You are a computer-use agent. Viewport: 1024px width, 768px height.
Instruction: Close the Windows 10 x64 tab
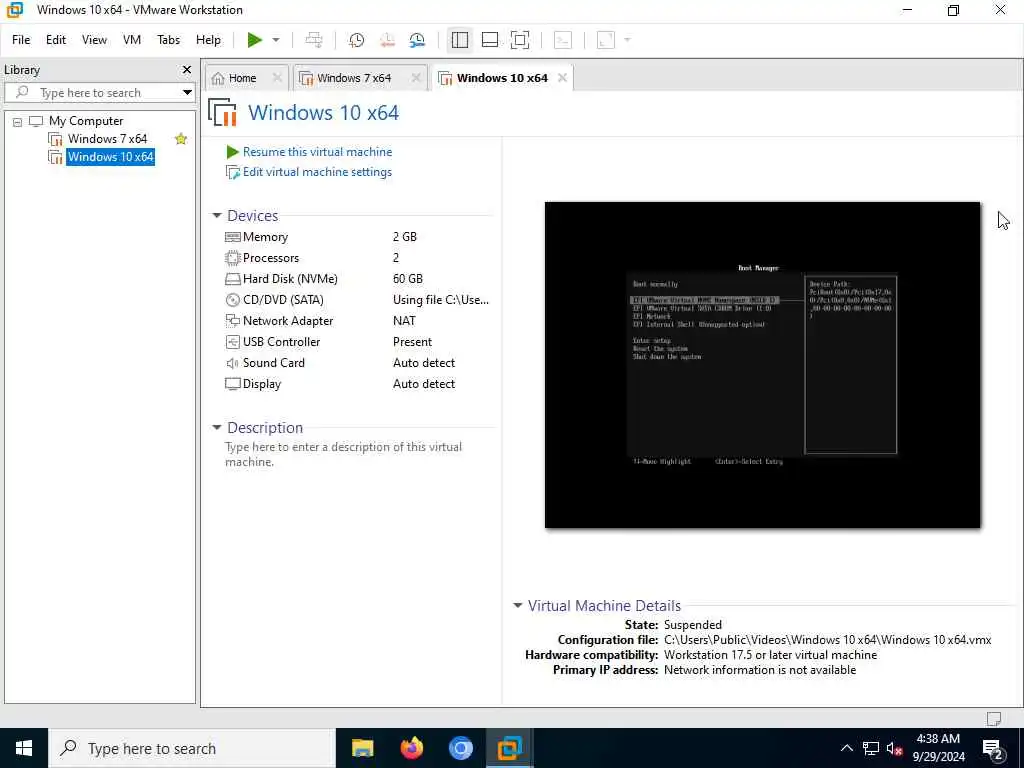click(x=562, y=78)
